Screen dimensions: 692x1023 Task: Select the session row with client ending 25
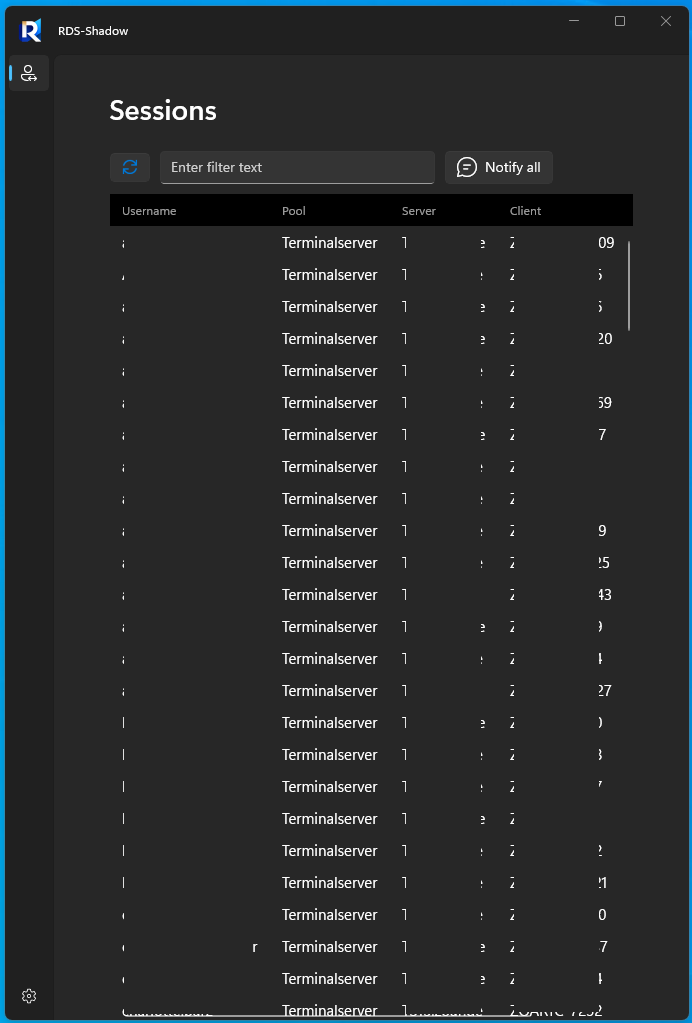369,562
